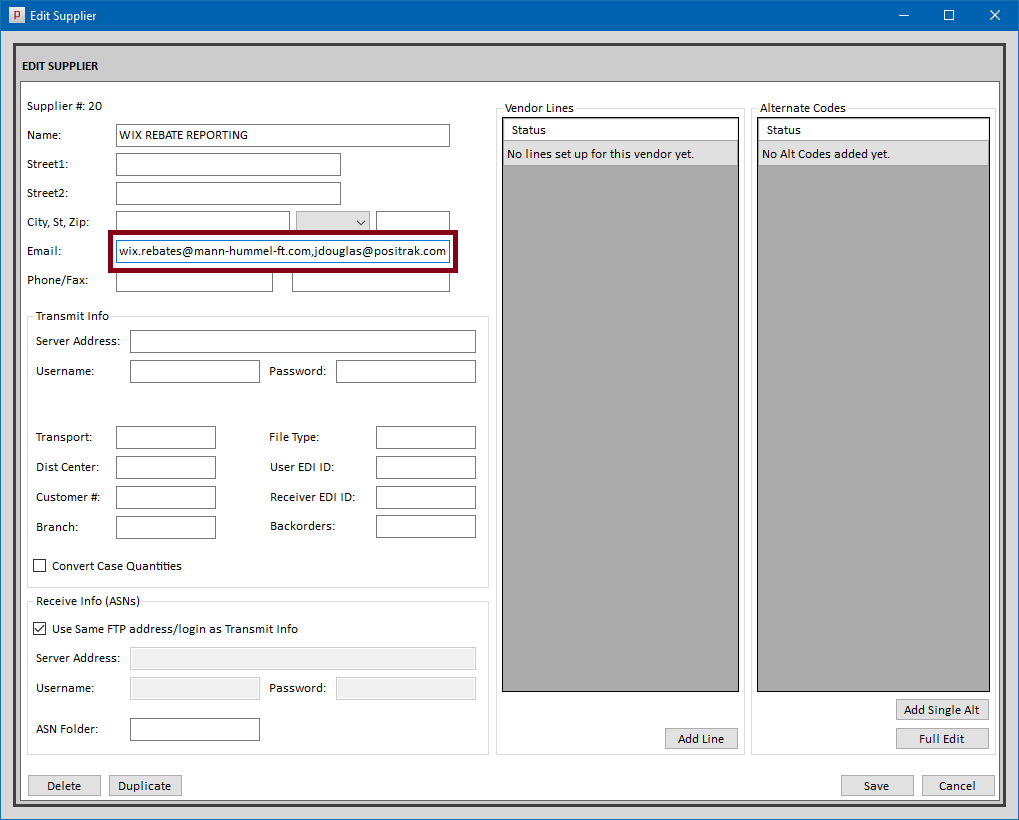Click the File Type input field
The height and width of the screenshot is (820, 1019).
(x=426, y=437)
